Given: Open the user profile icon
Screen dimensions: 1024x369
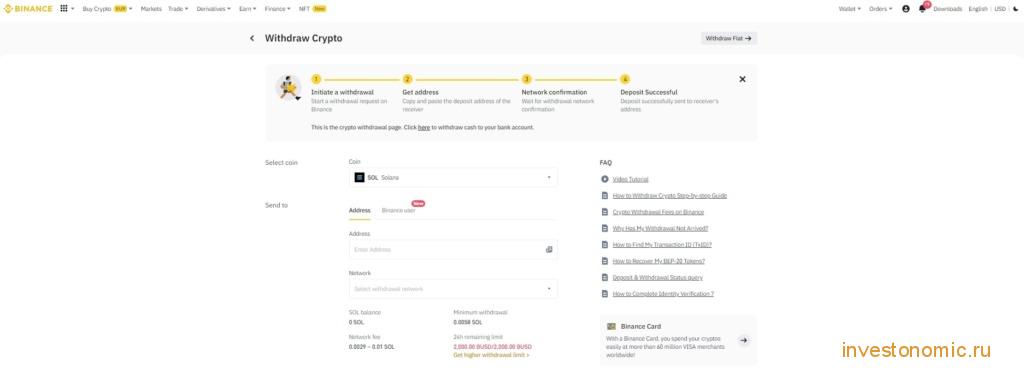Looking at the screenshot, I should [906, 9].
